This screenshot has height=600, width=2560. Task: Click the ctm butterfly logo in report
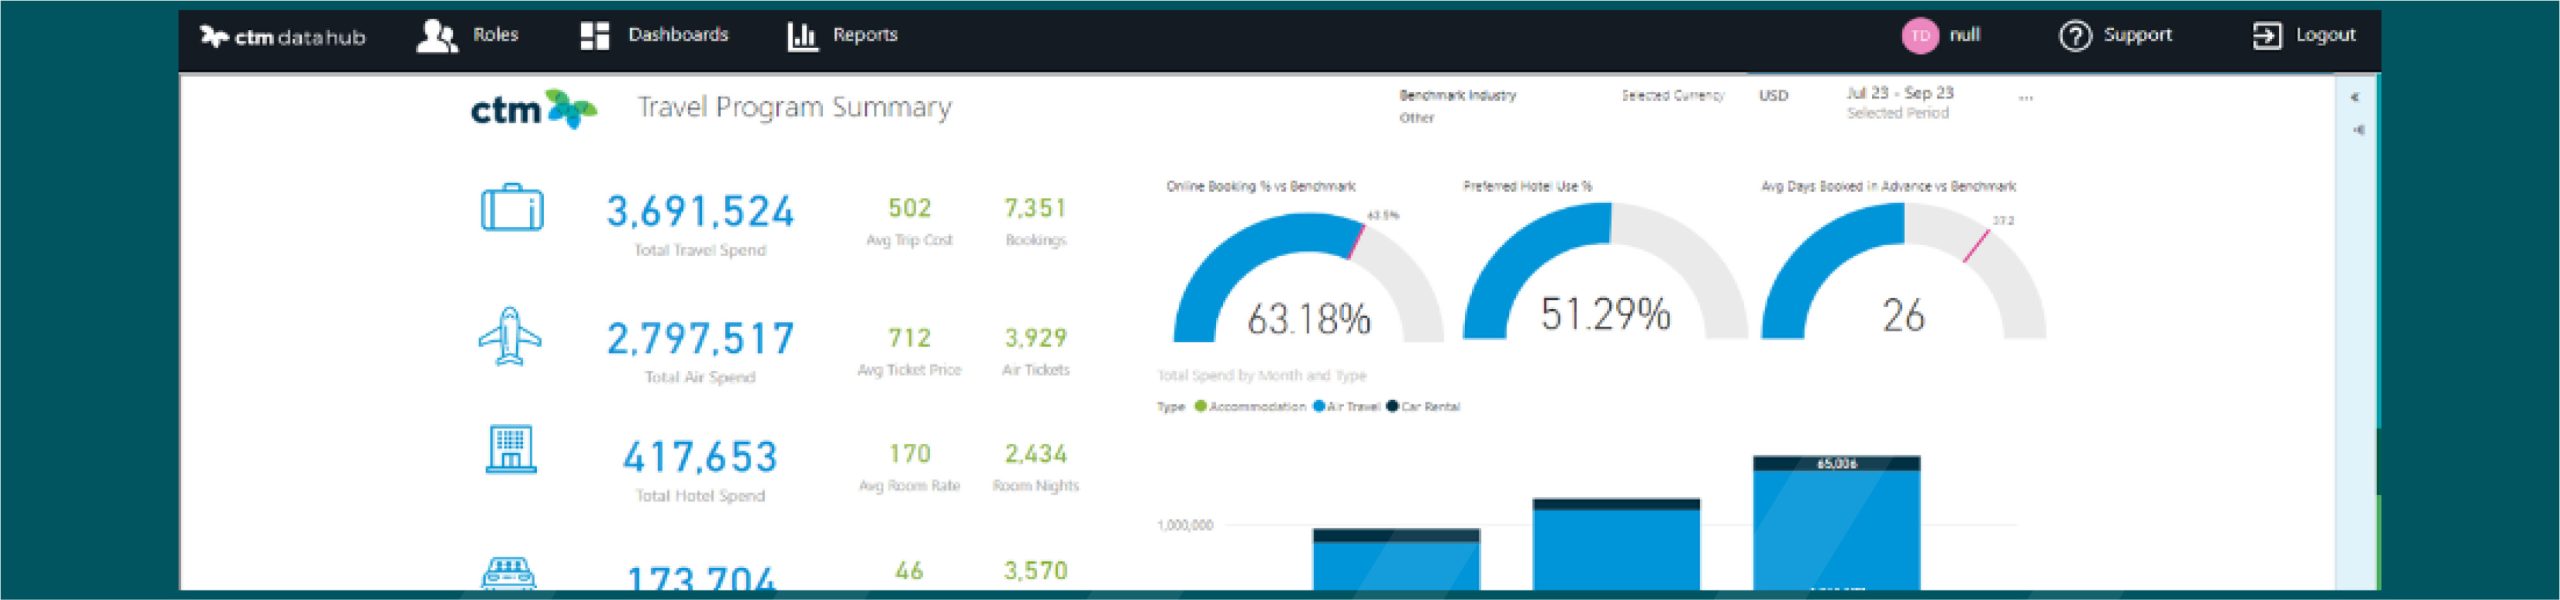click(534, 108)
